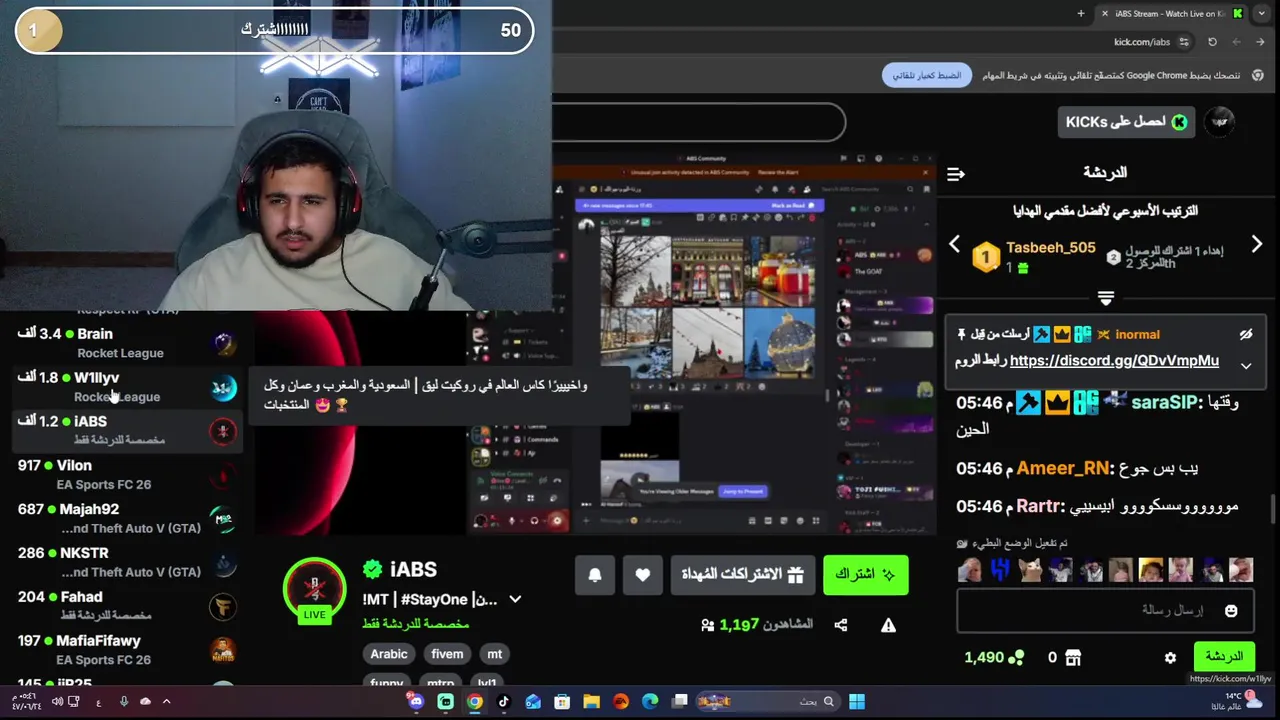Image resolution: width=1280 pixels, height=720 pixels.
Task: Open the Discord icon in taskbar
Action: tap(417, 702)
